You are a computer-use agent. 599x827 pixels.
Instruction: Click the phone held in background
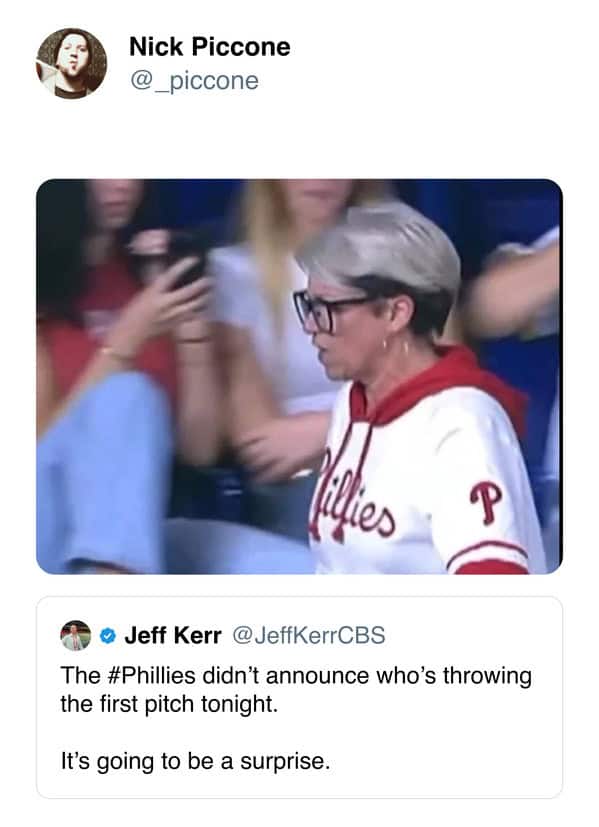pyautogui.click(x=183, y=258)
